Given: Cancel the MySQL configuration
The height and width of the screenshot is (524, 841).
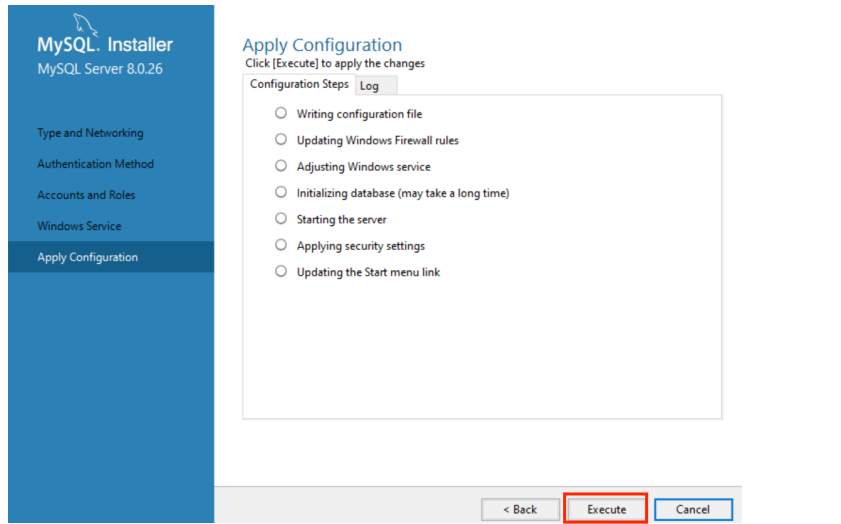Looking at the screenshot, I should [693, 509].
